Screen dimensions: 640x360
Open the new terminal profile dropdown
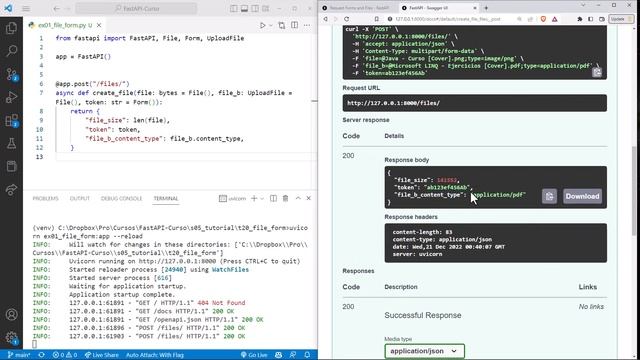tap(262, 198)
